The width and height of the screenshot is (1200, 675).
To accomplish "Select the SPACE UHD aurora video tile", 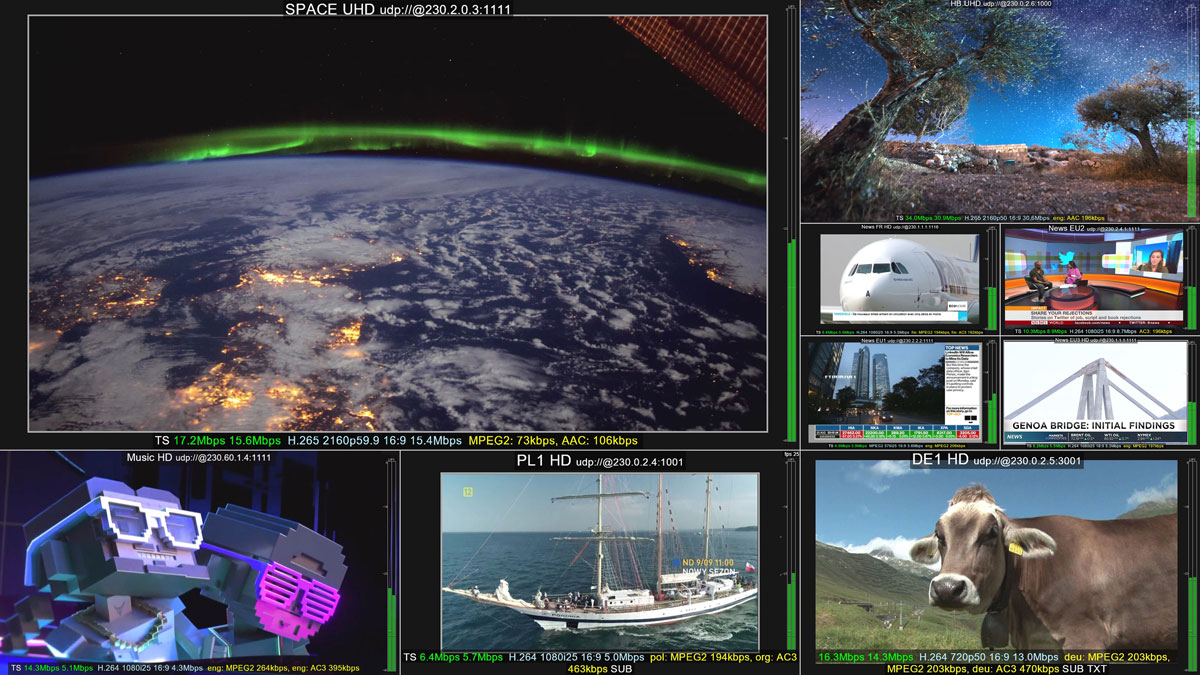I will click(398, 224).
